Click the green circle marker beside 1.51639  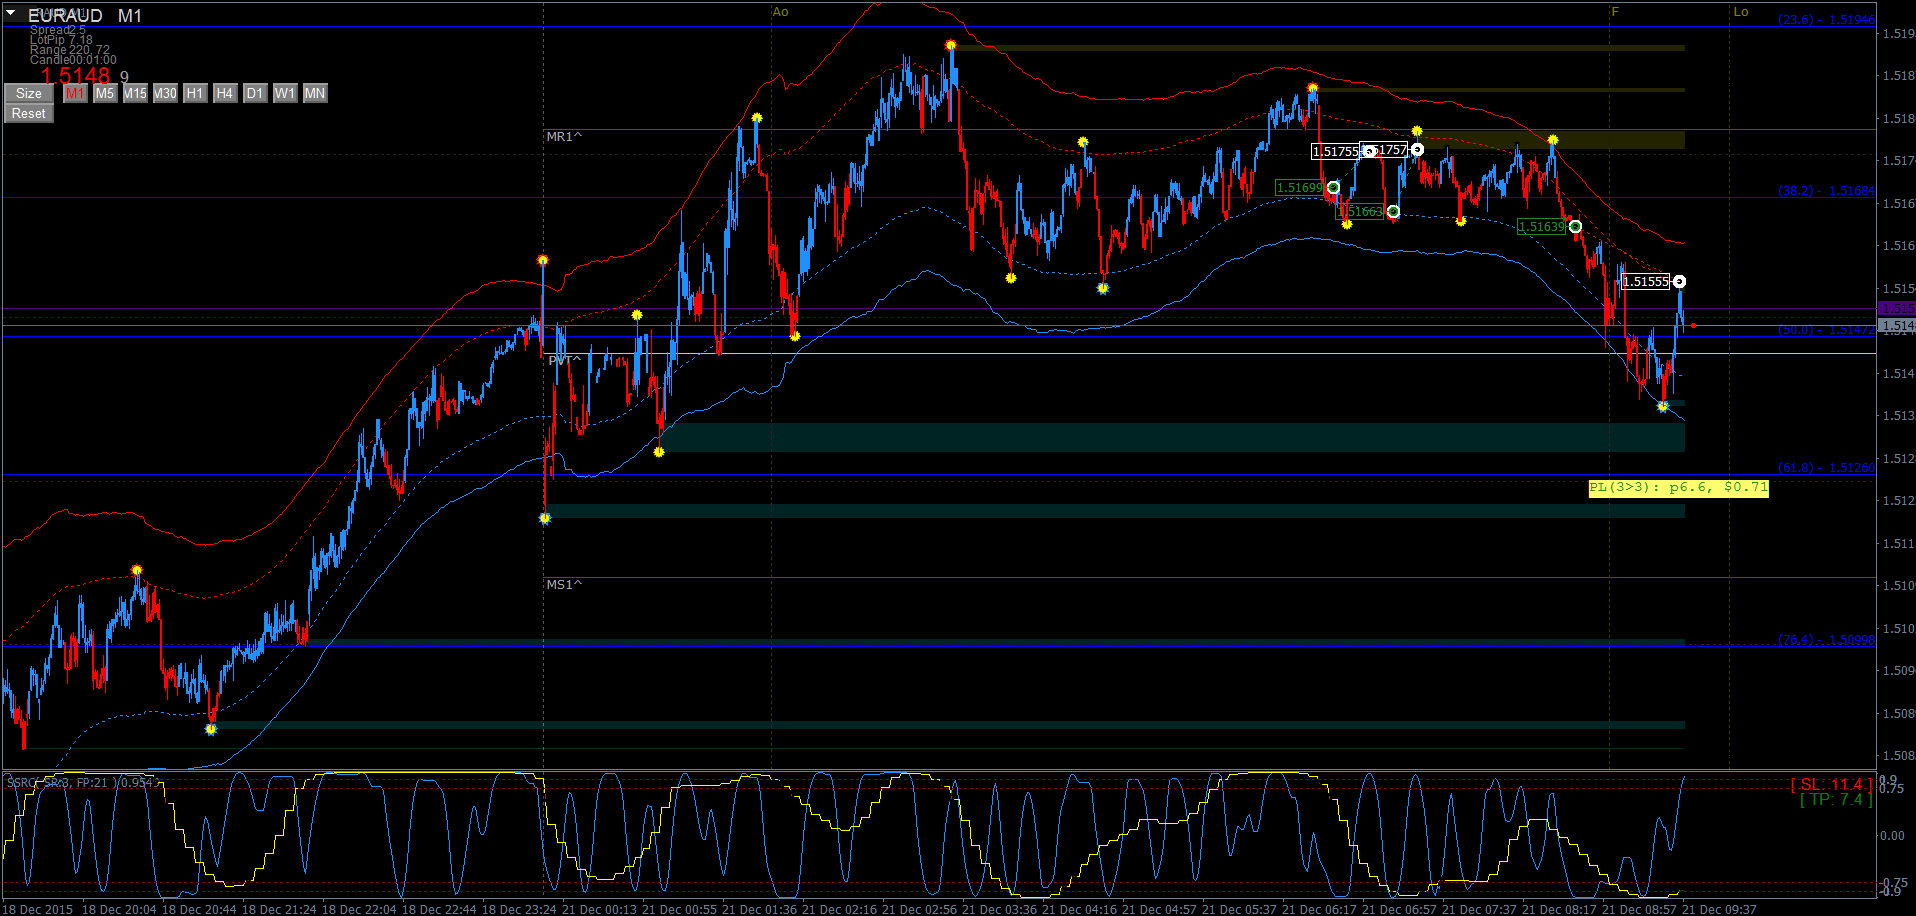[1575, 226]
